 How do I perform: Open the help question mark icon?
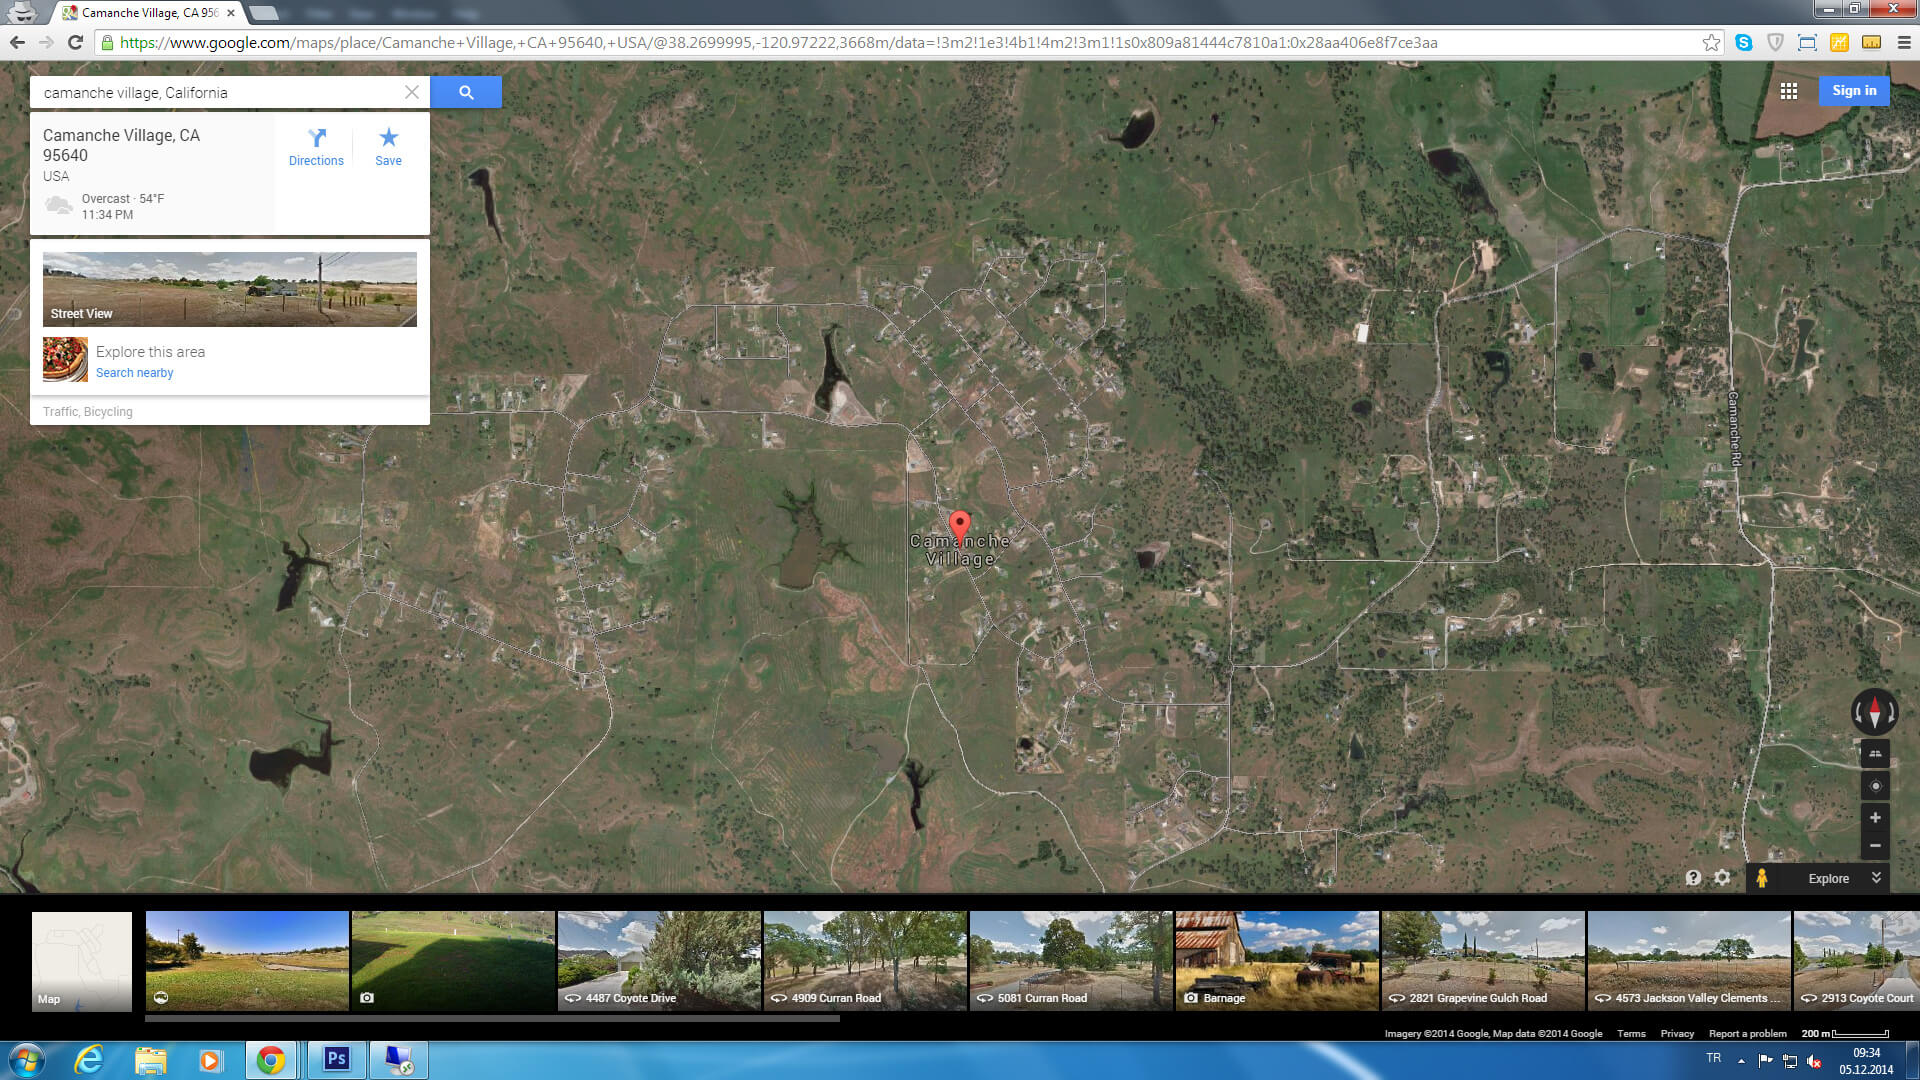pos(1693,878)
